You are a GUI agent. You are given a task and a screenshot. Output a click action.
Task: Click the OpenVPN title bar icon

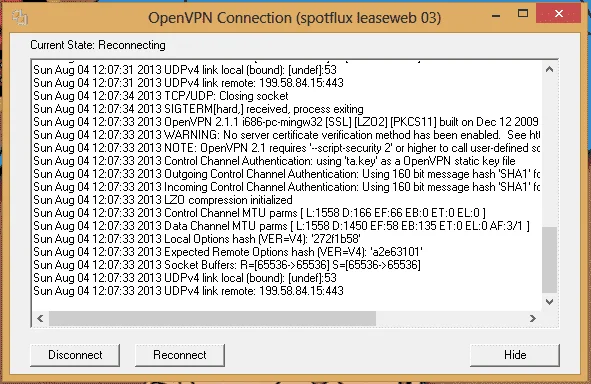pos(20,17)
